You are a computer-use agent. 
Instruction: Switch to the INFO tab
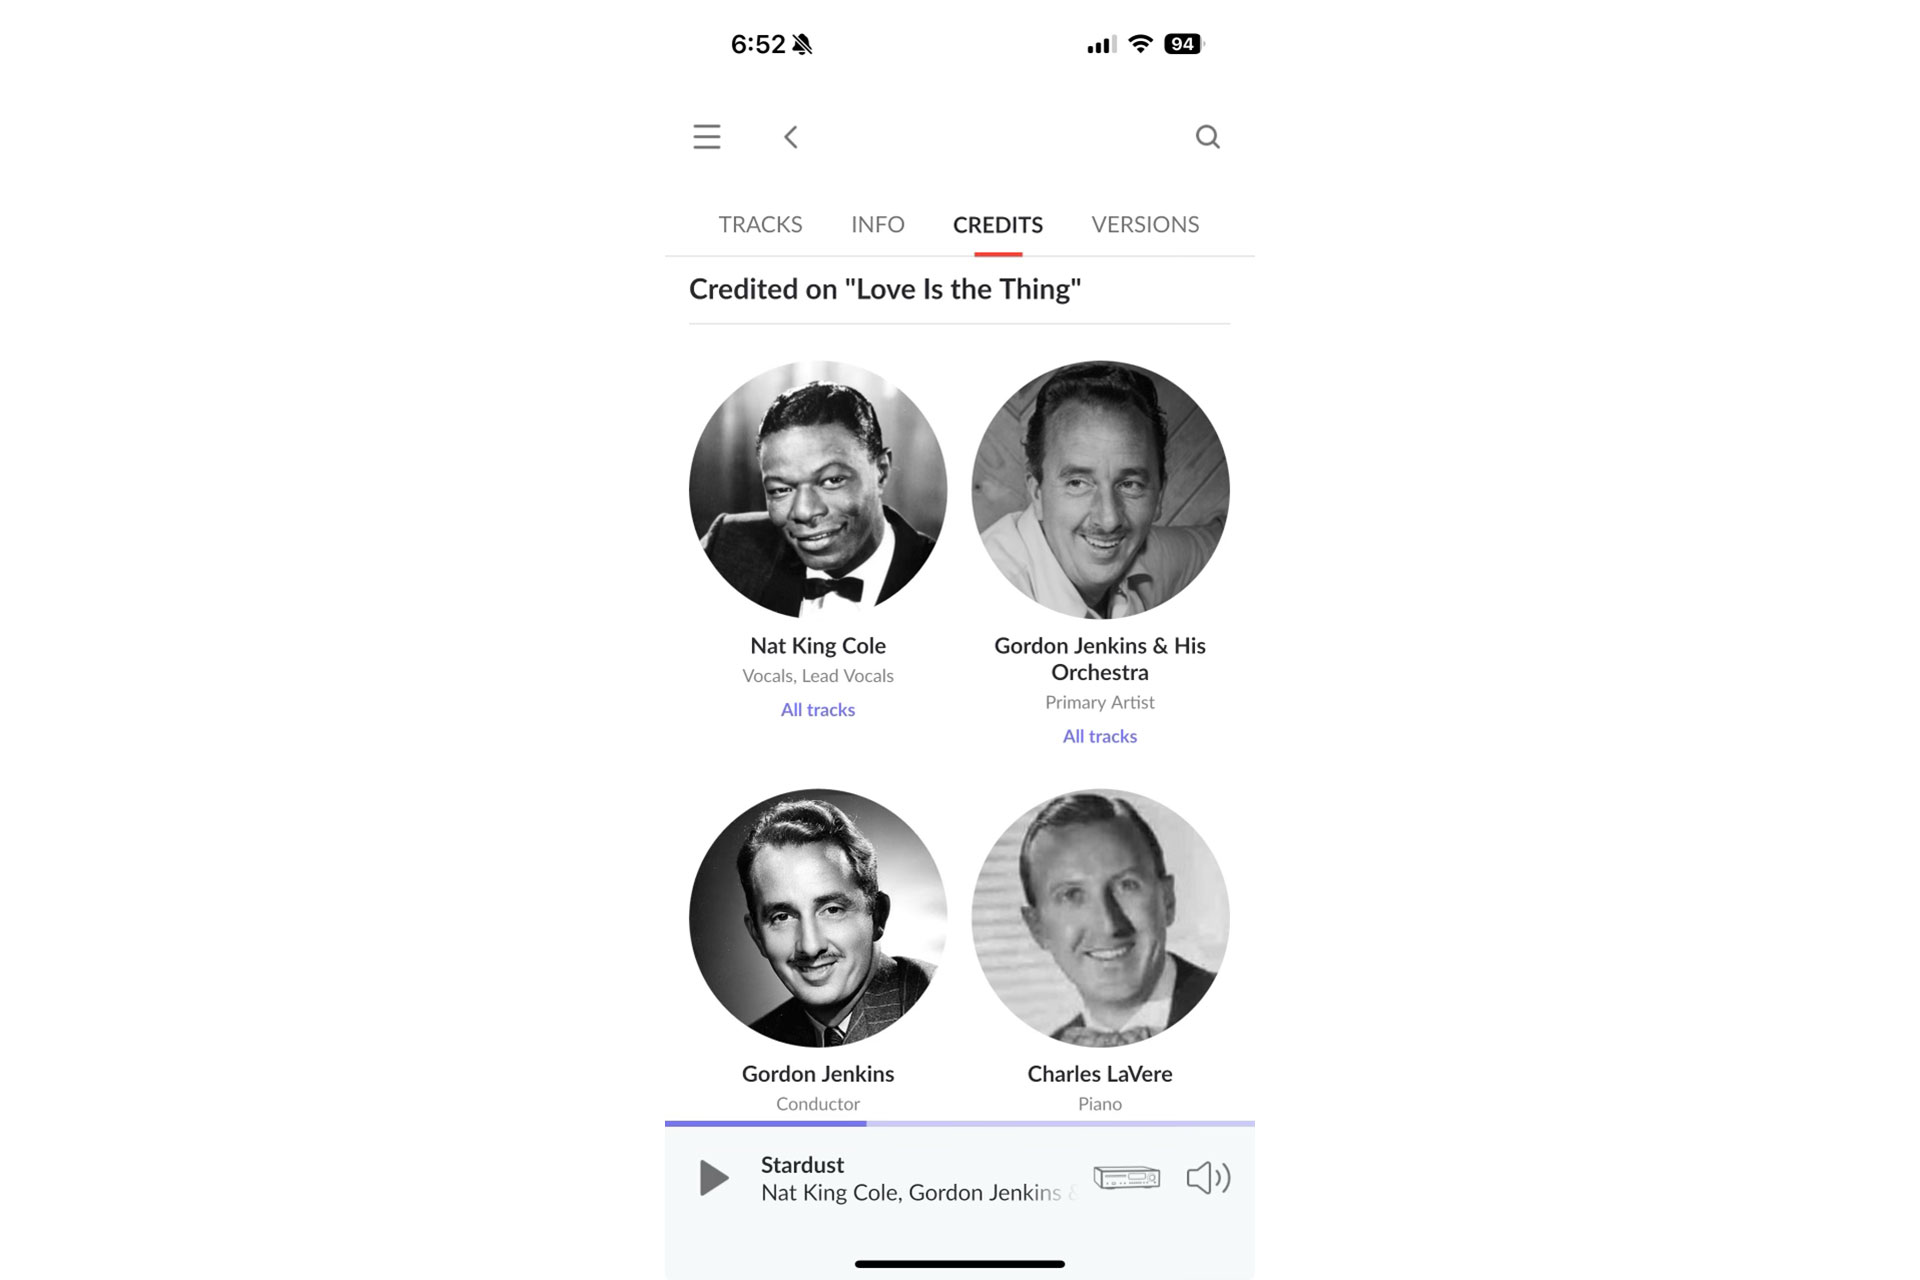[x=878, y=224]
